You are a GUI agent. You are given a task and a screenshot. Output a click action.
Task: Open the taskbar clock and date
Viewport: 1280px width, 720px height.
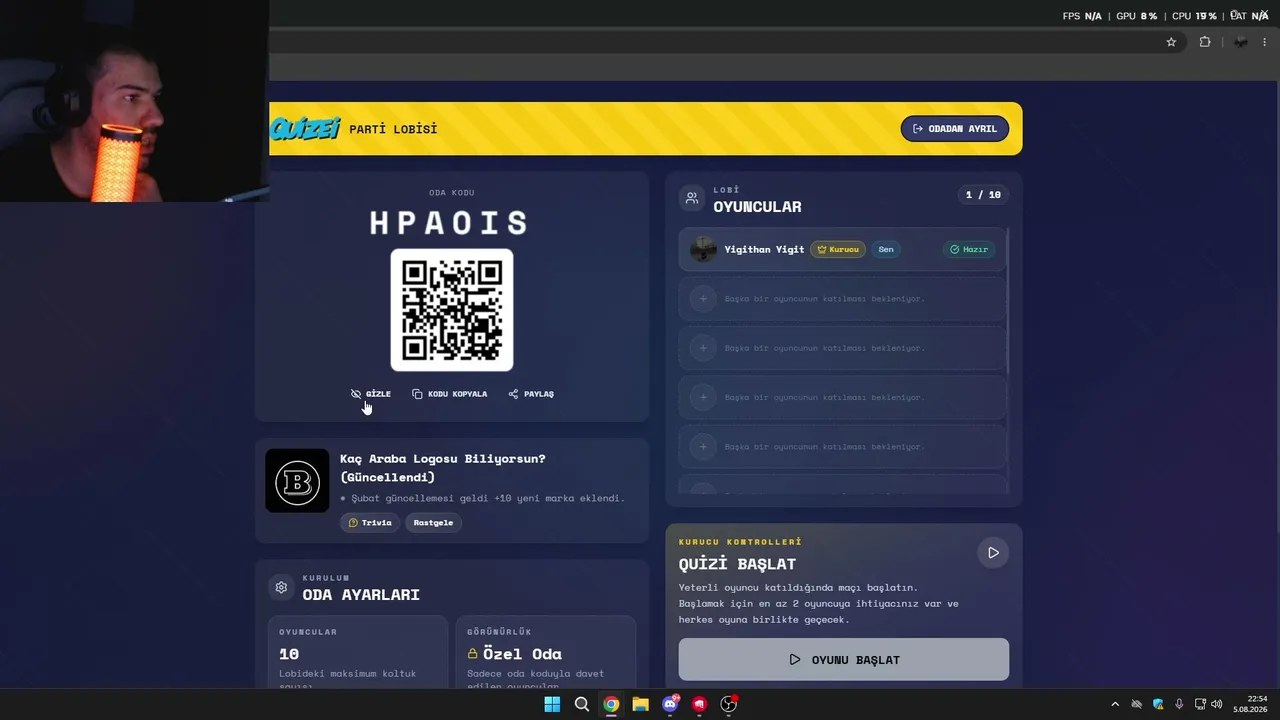pyautogui.click(x=1251, y=704)
